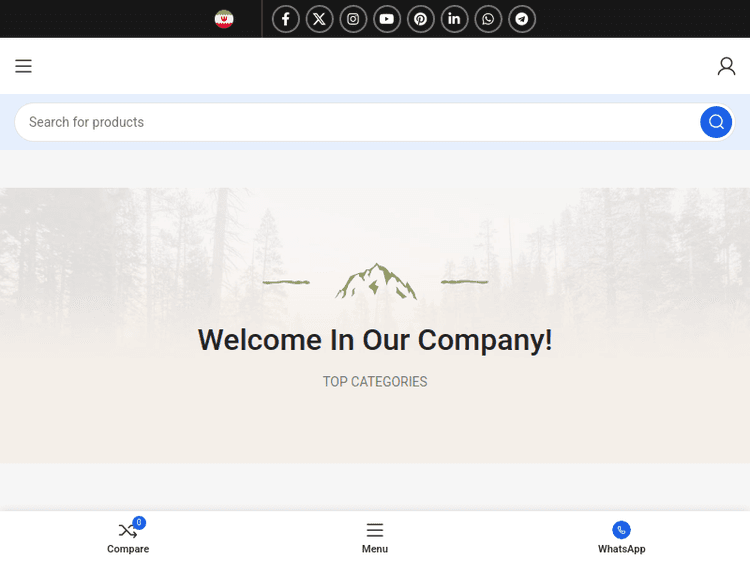Open the X (Twitter) social link
This screenshot has width=750, height=563.
[320, 19]
